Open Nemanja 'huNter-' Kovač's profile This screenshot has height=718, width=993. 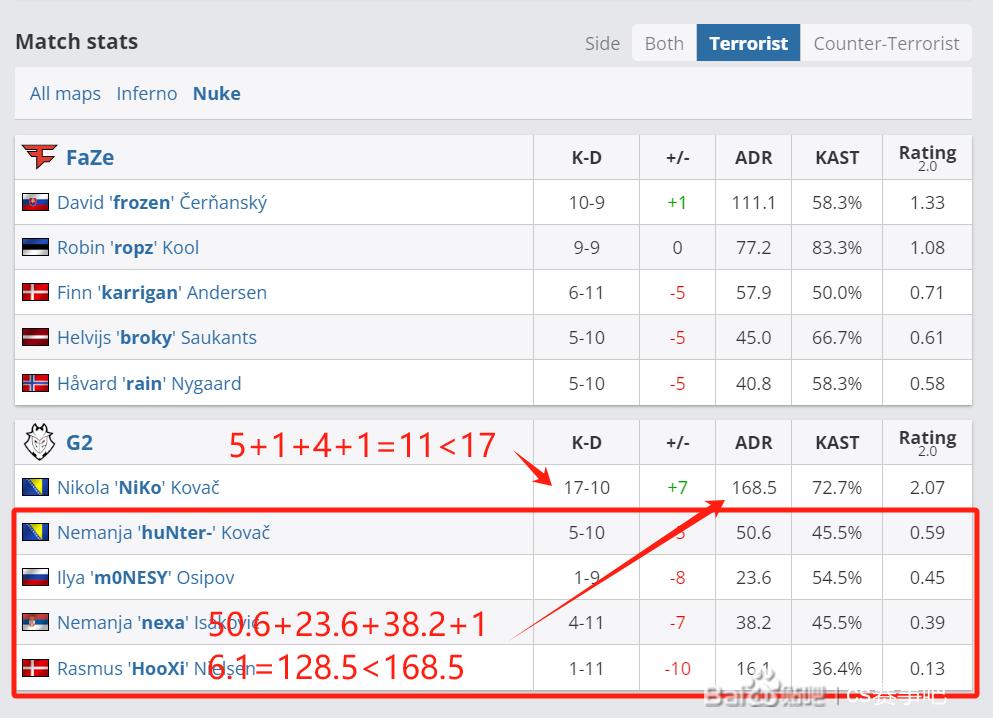(x=164, y=532)
